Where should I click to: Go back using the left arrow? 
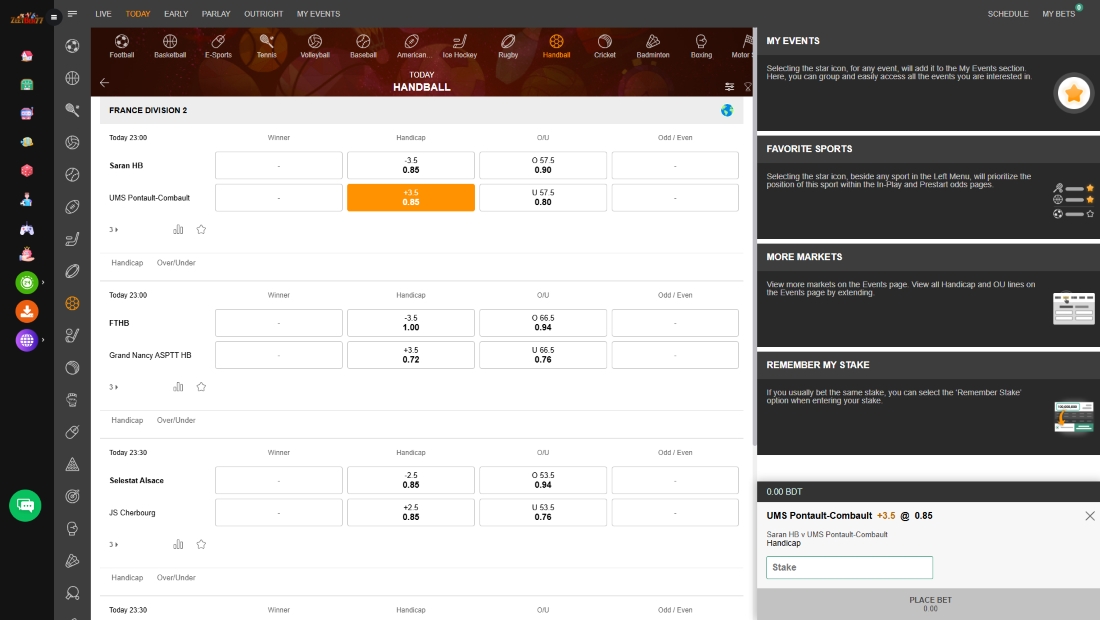(x=105, y=83)
